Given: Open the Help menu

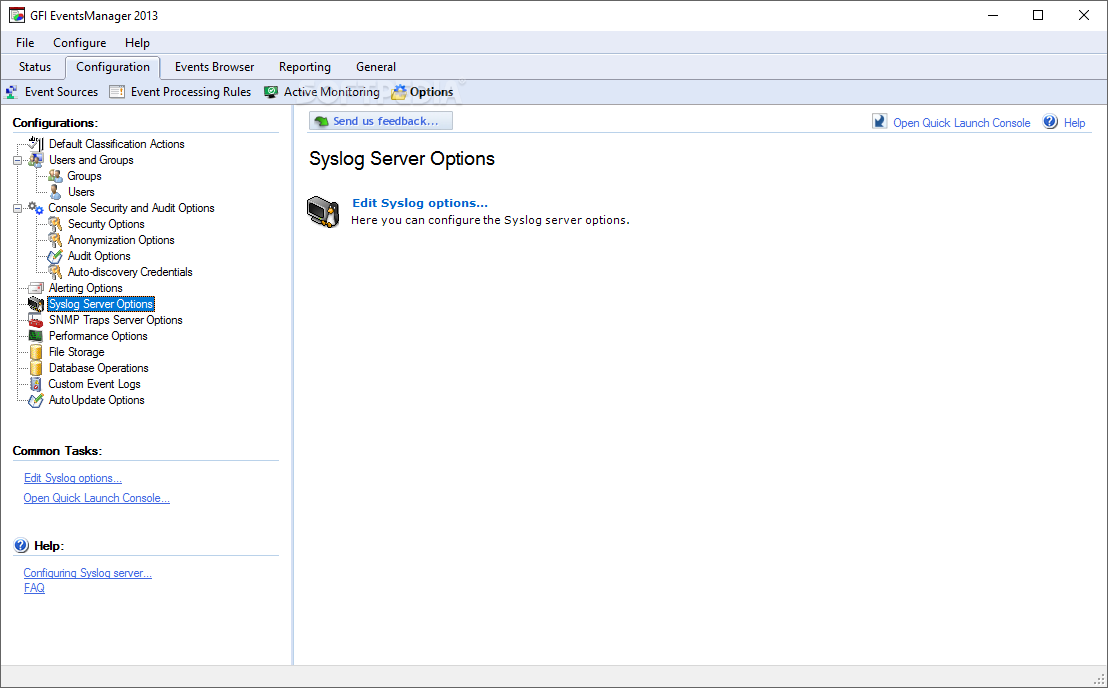Looking at the screenshot, I should (137, 43).
